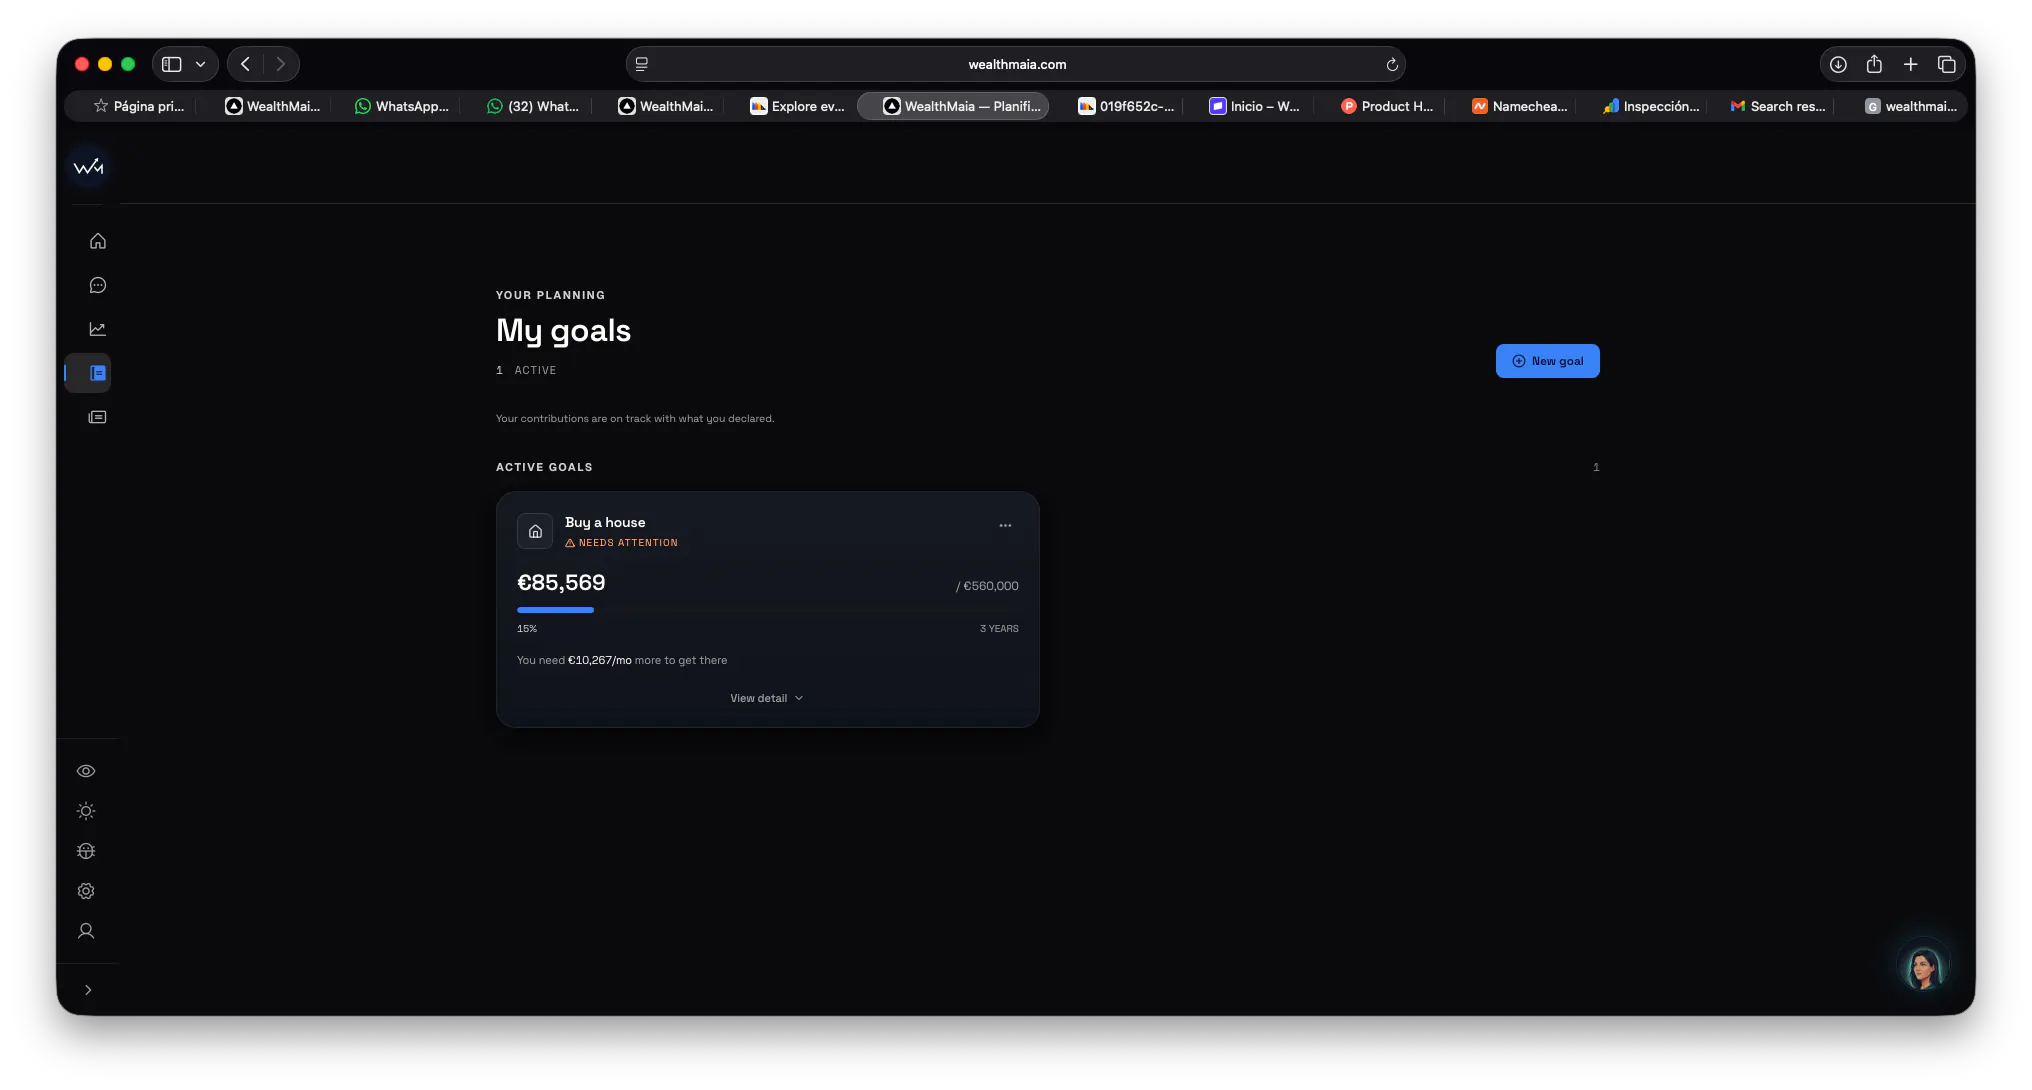The width and height of the screenshot is (2032, 1090).
Task: Switch to the 019f652c-... tab
Action: (x=1125, y=106)
